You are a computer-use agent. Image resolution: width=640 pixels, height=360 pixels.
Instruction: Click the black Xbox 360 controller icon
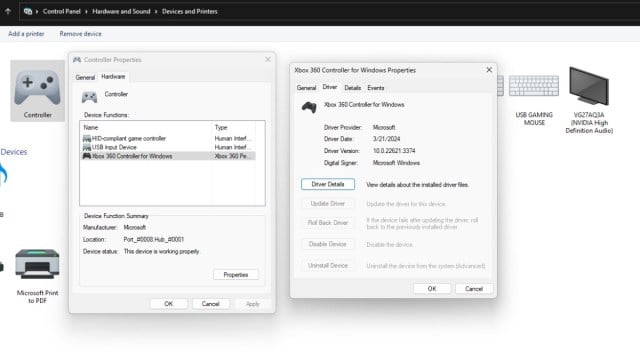[309, 107]
